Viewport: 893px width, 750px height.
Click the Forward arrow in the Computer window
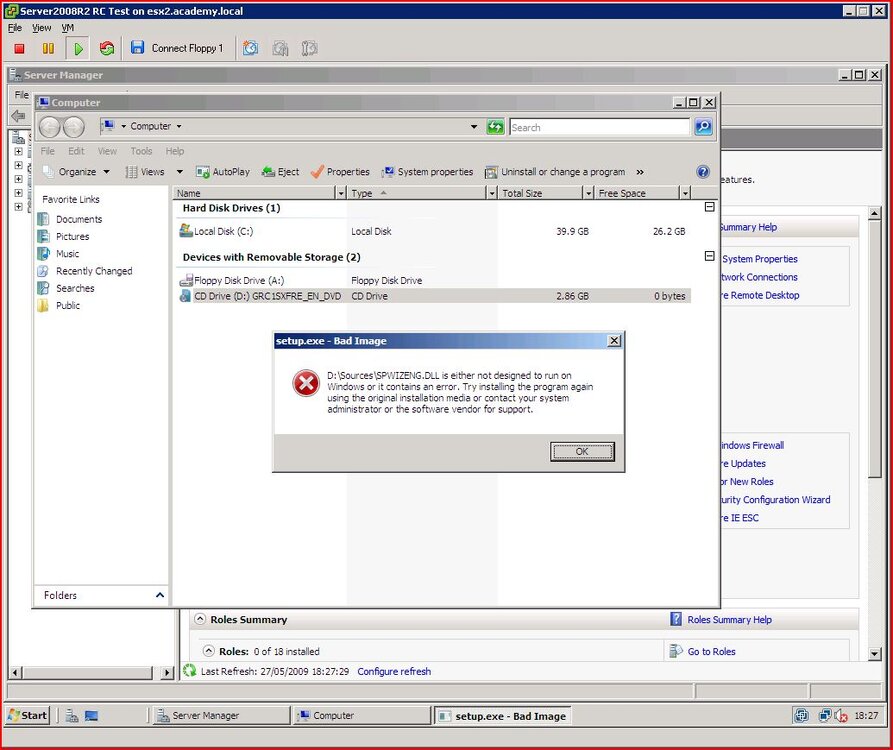pos(74,126)
